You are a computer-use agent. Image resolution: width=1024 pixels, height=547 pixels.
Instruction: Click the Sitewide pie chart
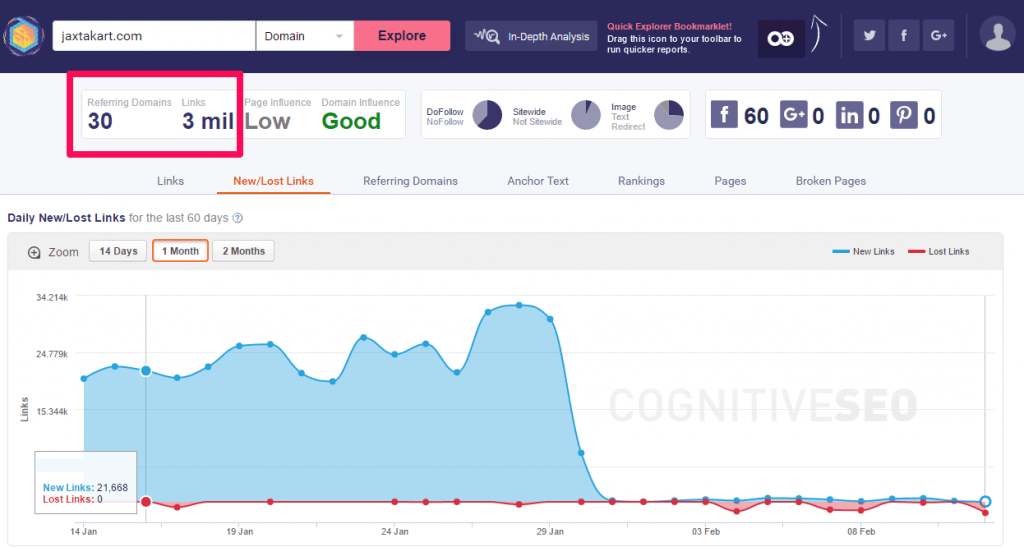pyautogui.click(x=586, y=115)
